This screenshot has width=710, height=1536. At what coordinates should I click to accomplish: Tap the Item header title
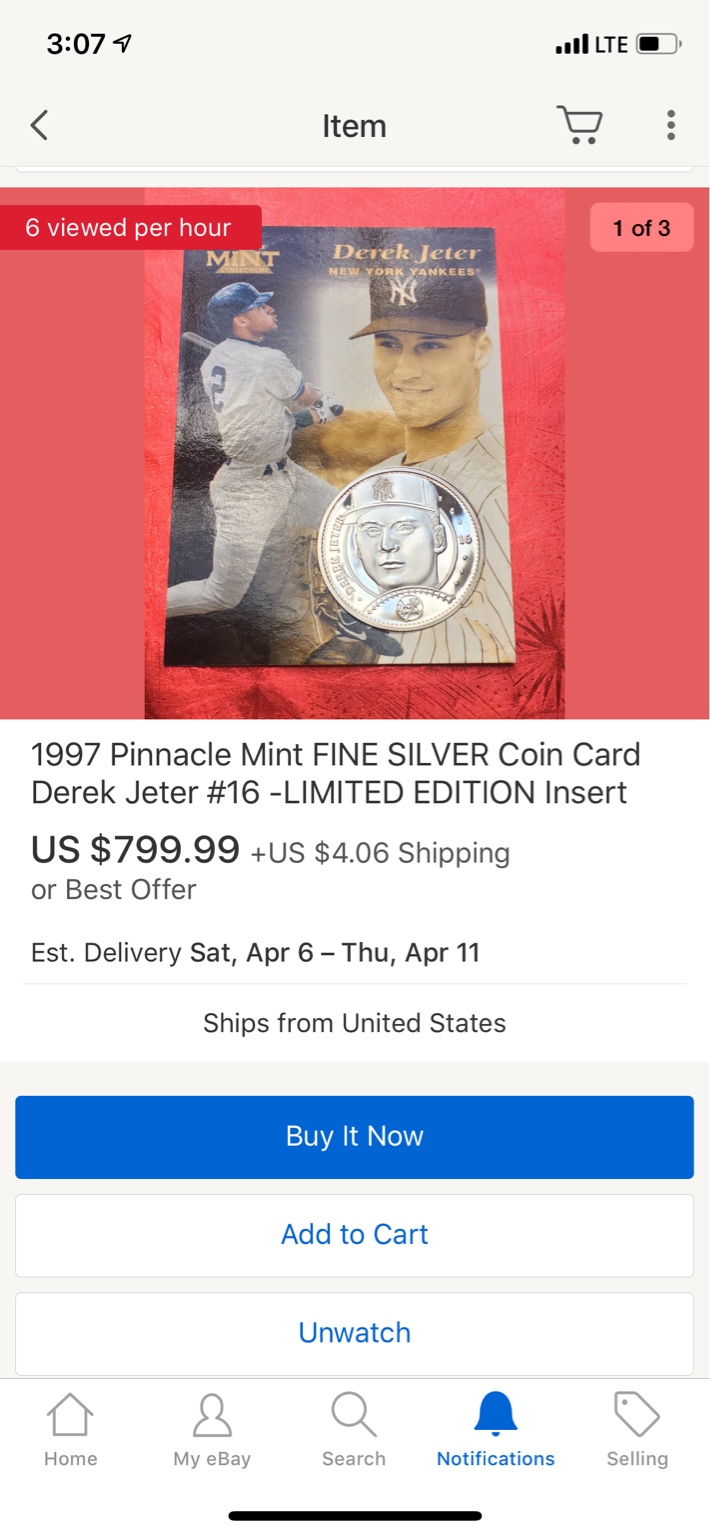[x=354, y=126]
